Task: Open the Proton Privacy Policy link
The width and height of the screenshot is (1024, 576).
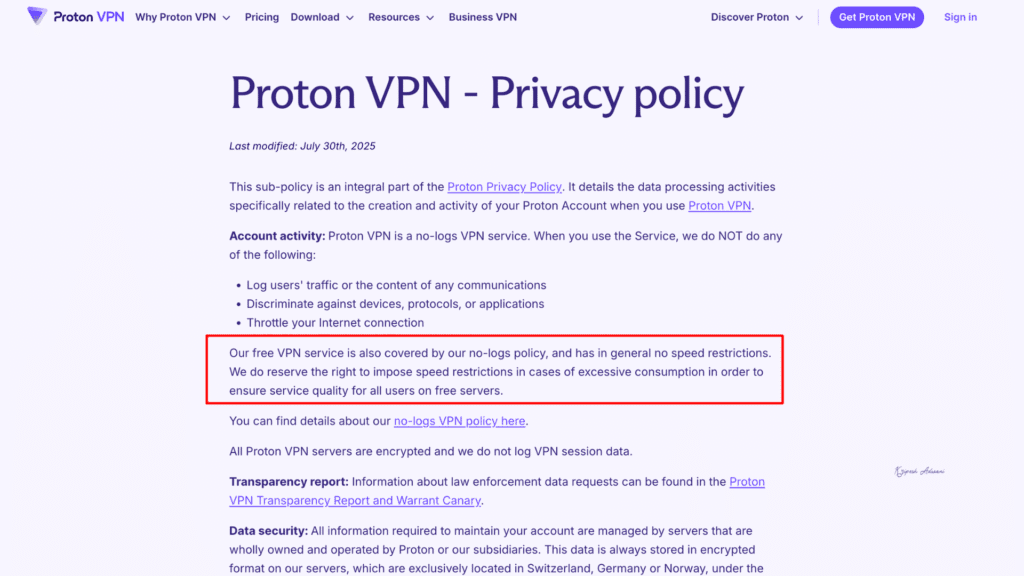Action: pos(504,186)
